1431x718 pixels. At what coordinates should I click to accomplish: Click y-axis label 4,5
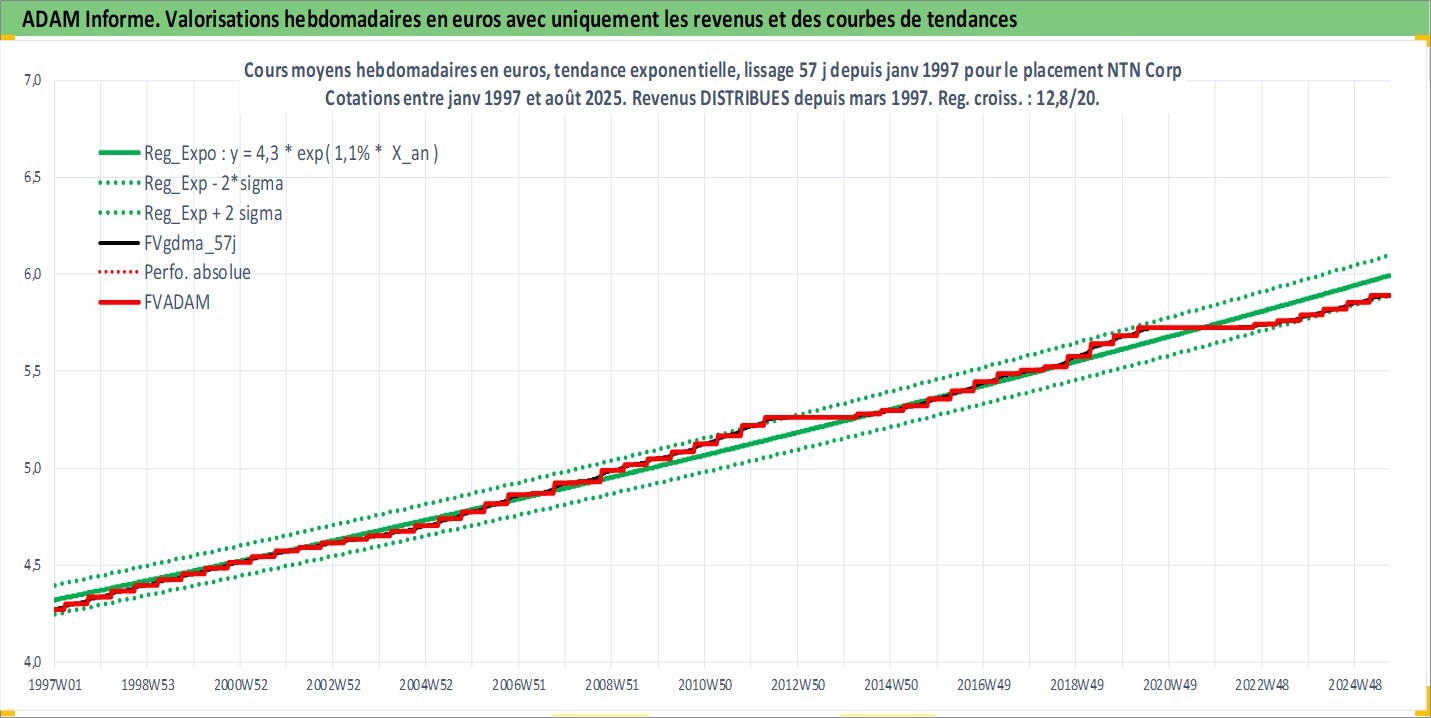tap(31, 565)
